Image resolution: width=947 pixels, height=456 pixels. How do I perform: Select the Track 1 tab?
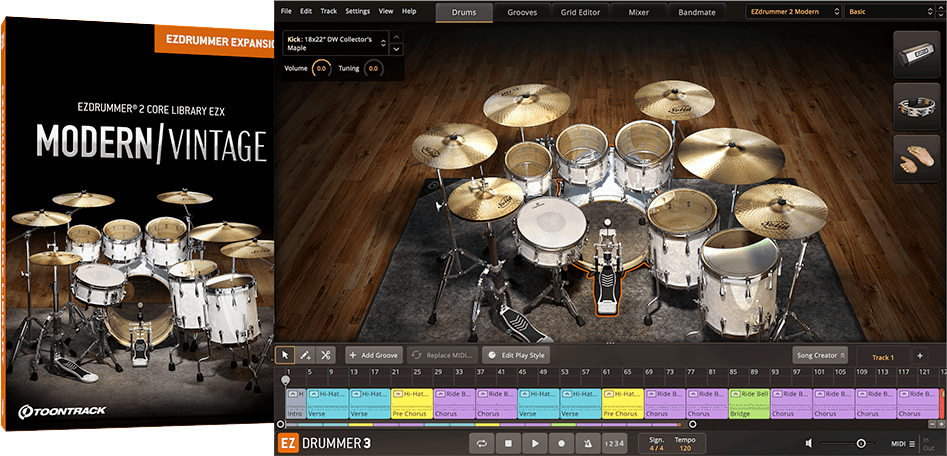(x=883, y=357)
